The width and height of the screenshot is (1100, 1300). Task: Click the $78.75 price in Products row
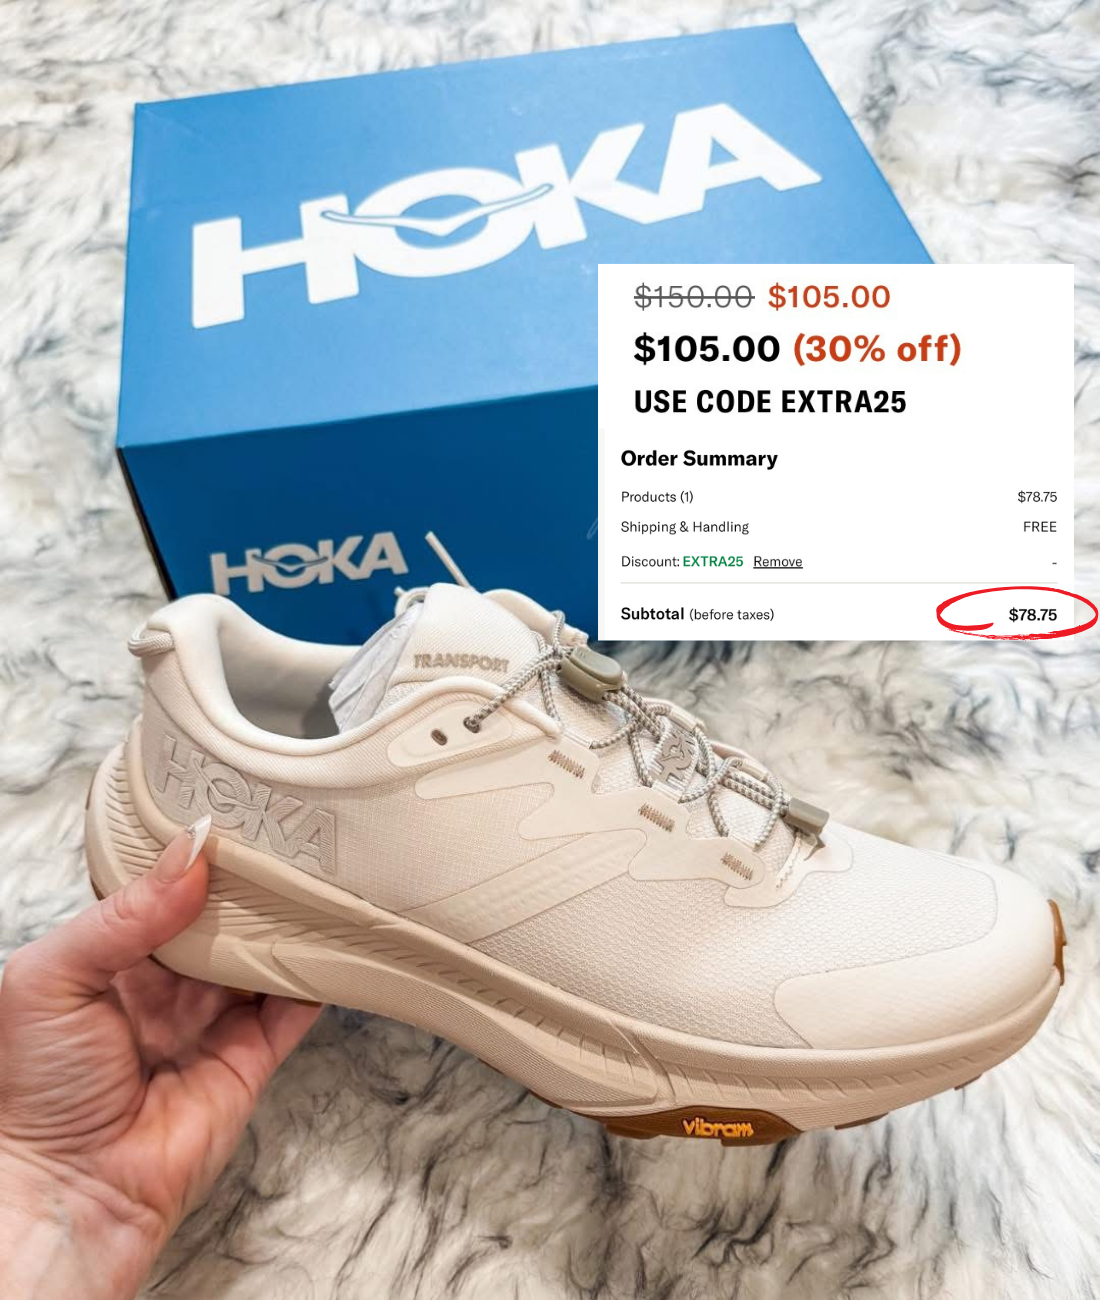1037,497
